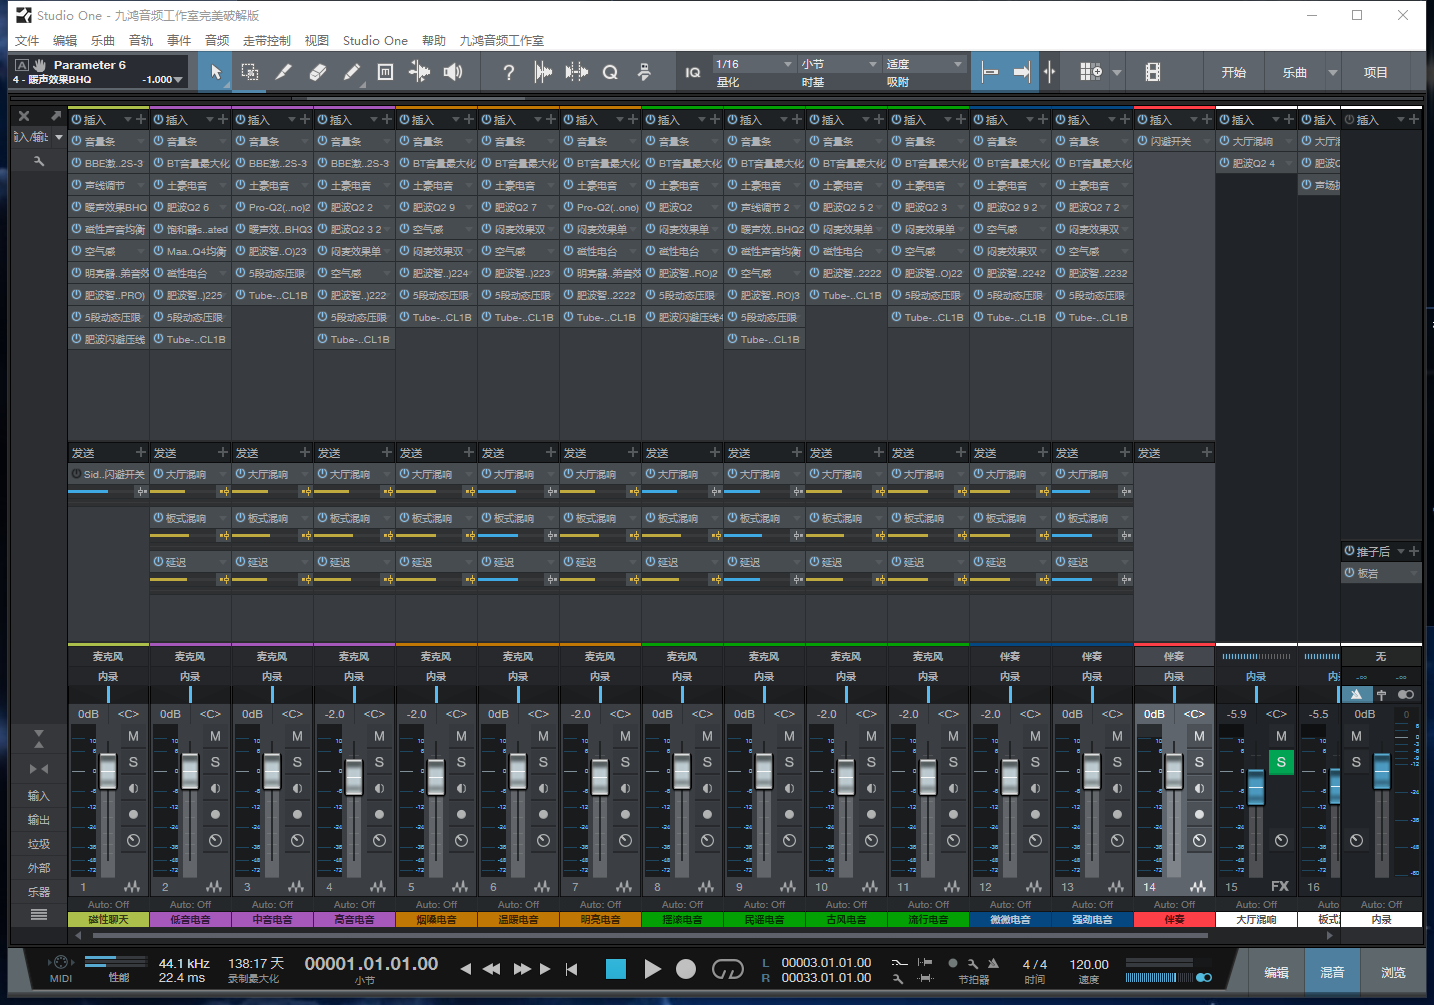Activate the Listen speaker tool
The height and width of the screenshot is (1005, 1434).
click(454, 72)
